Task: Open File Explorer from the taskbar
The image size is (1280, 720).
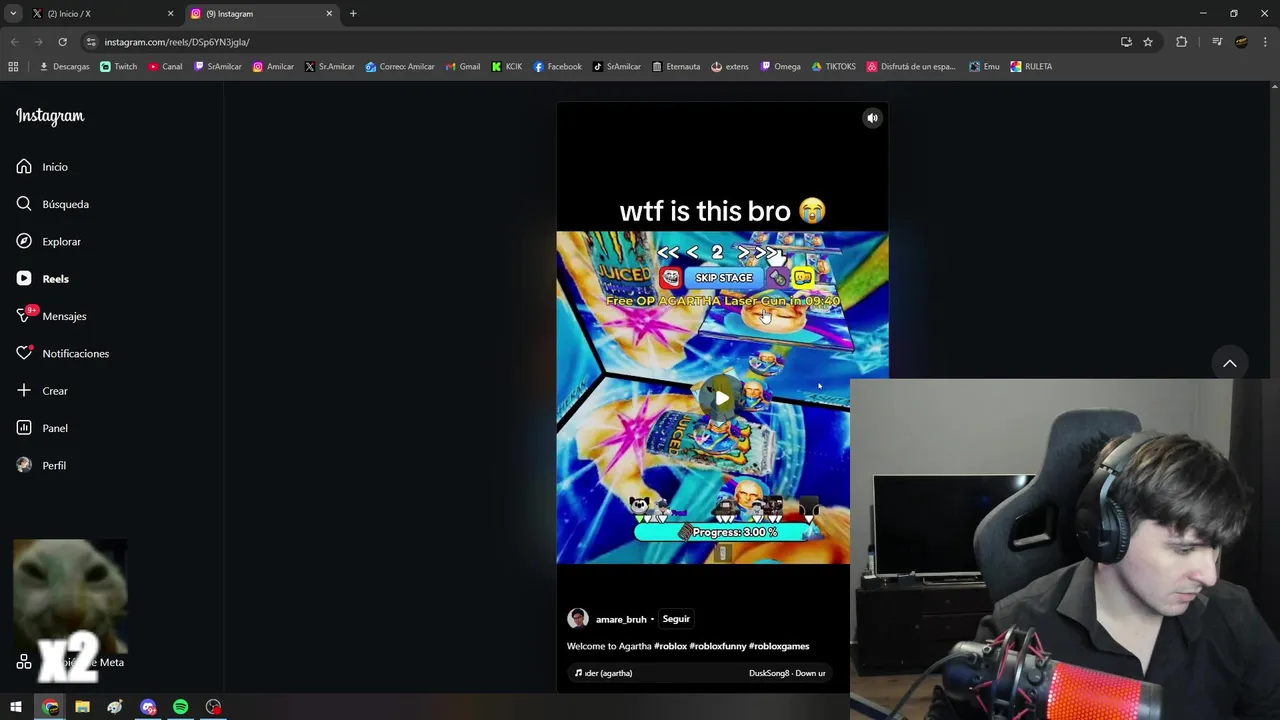Action: tap(83, 707)
